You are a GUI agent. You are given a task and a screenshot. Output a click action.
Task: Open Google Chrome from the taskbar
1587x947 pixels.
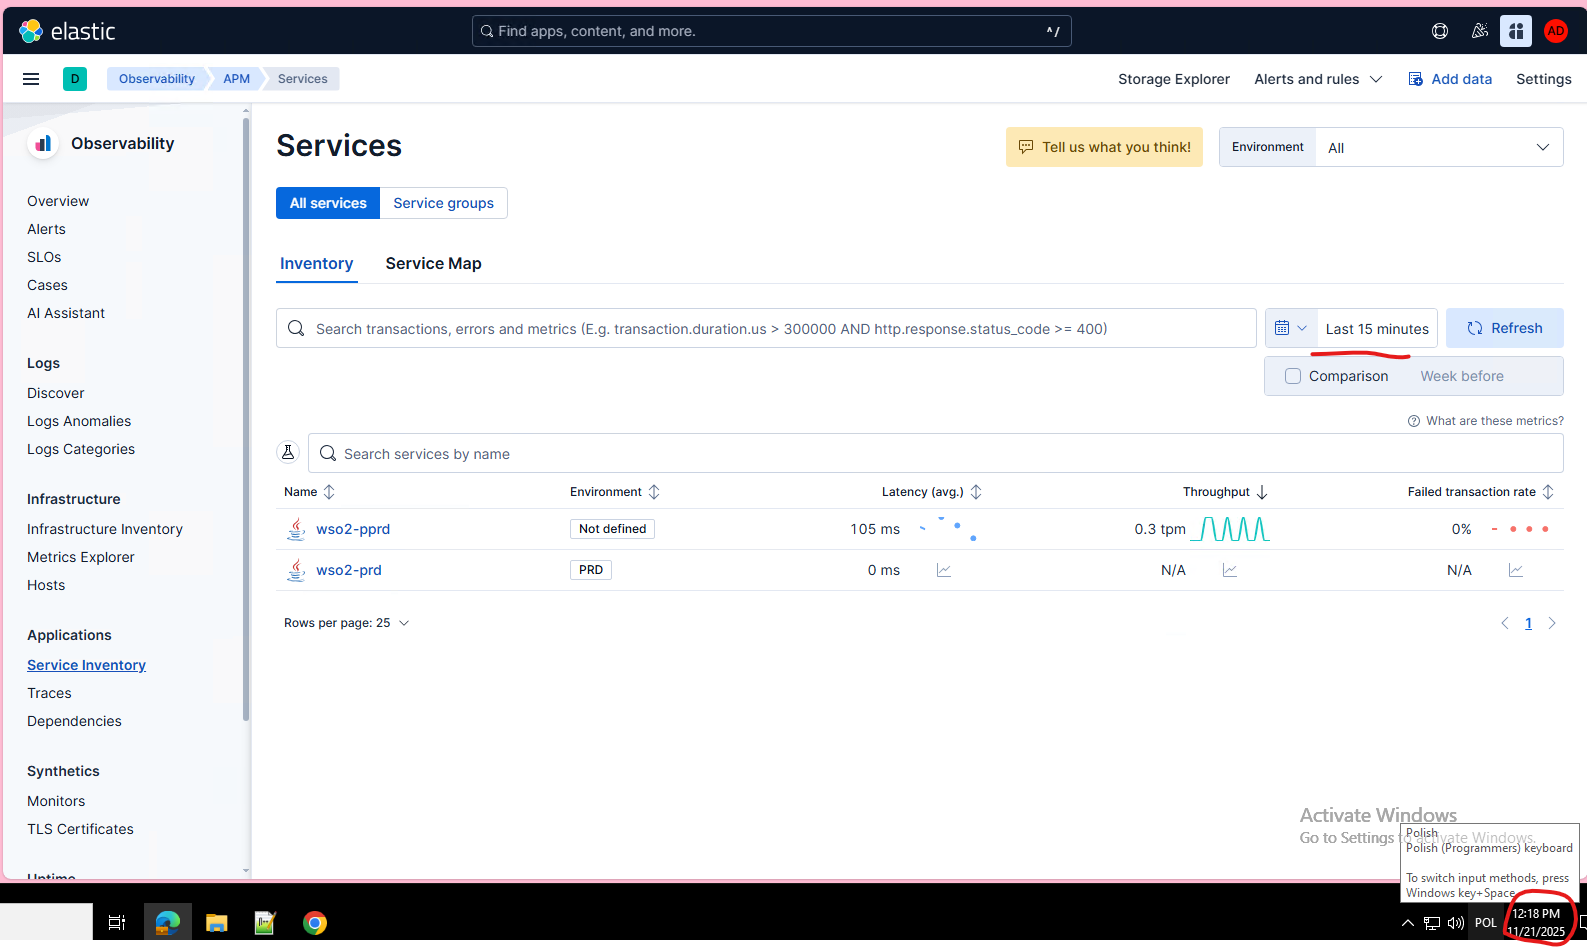point(315,923)
